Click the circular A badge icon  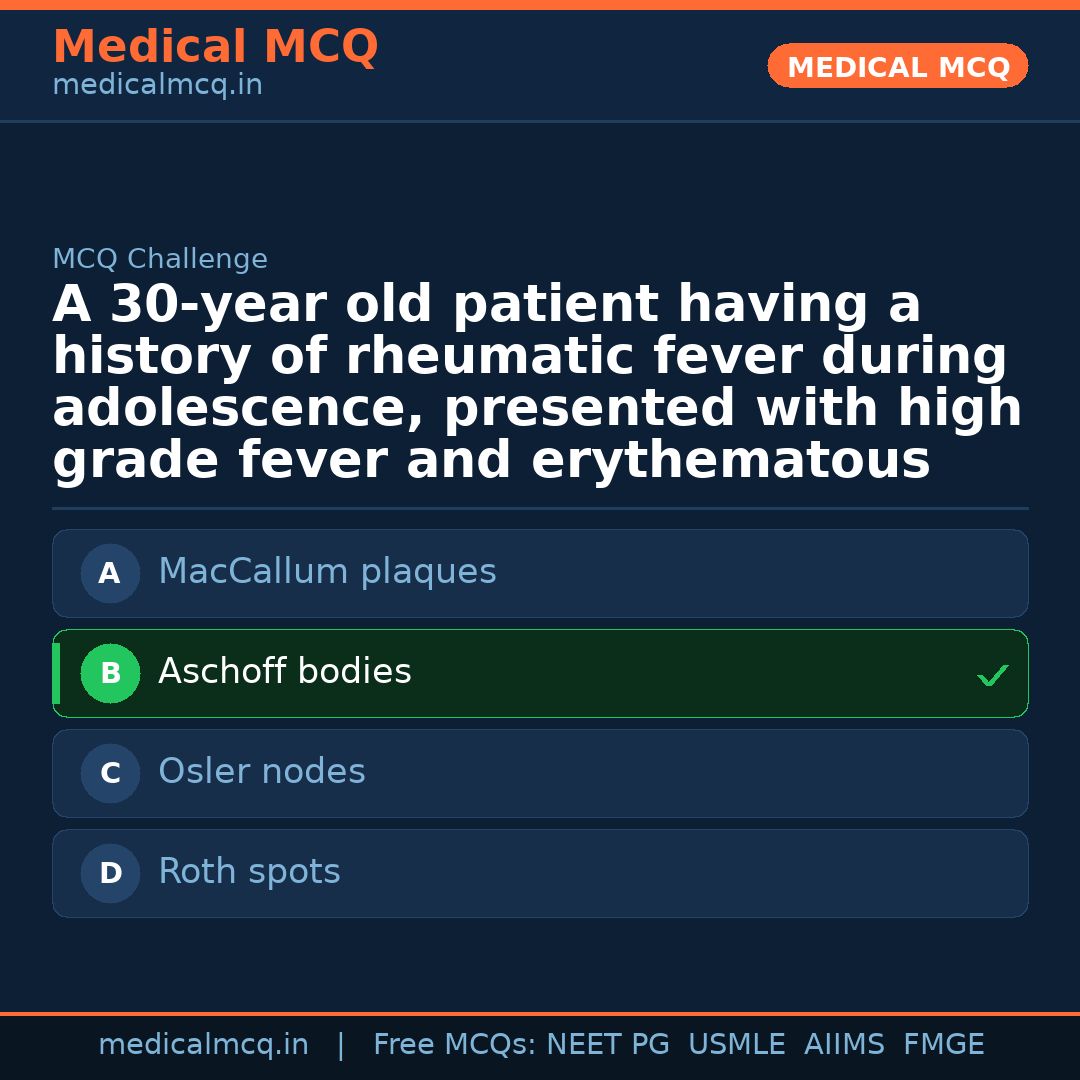click(x=110, y=573)
